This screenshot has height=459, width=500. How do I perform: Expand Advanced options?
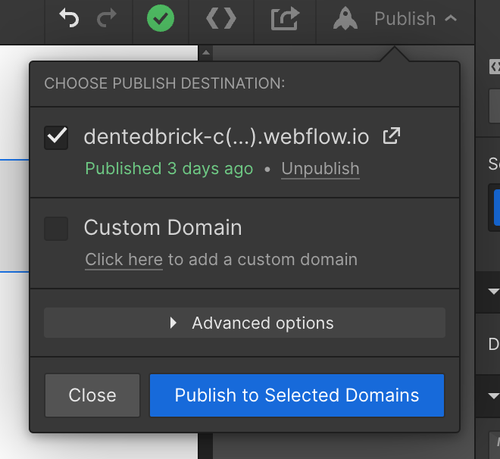pos(245,323)
